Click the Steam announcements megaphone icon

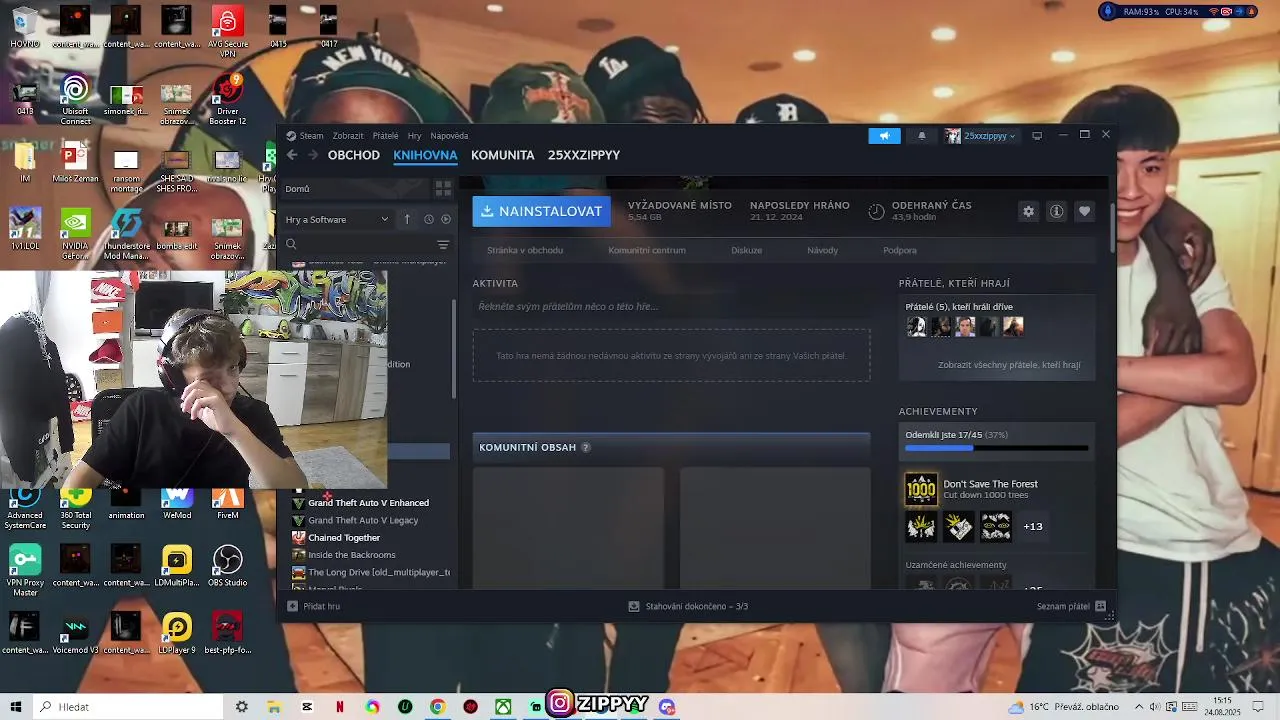tap(884, 136)
